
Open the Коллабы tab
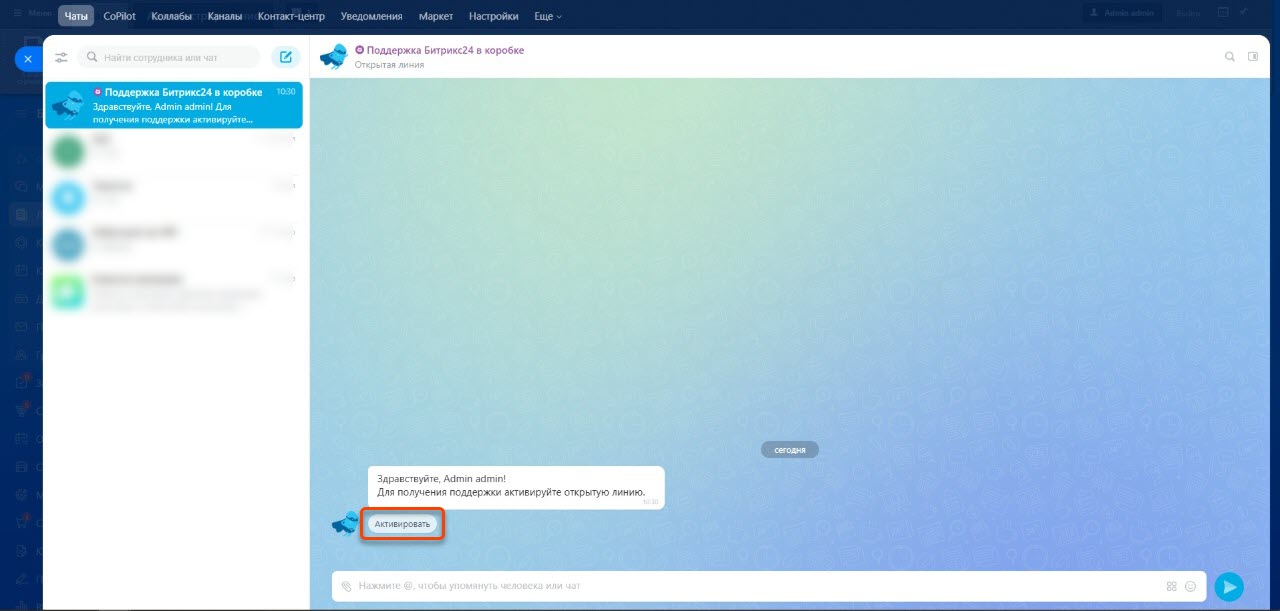[x=171, y=16]
